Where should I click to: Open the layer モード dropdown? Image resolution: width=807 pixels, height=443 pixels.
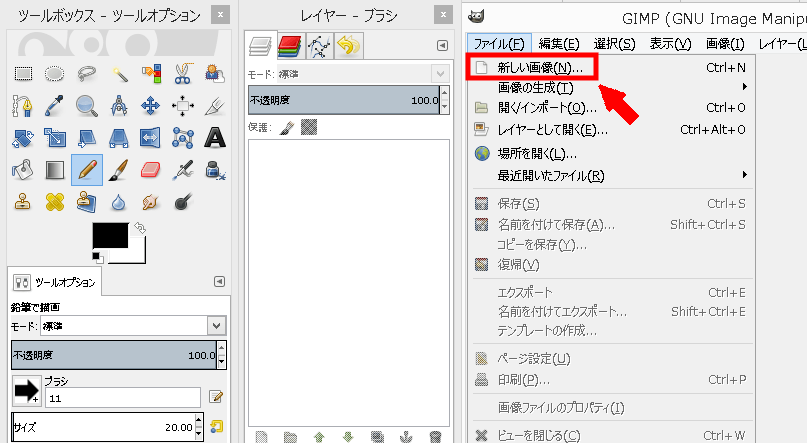[x=363, y=74]
